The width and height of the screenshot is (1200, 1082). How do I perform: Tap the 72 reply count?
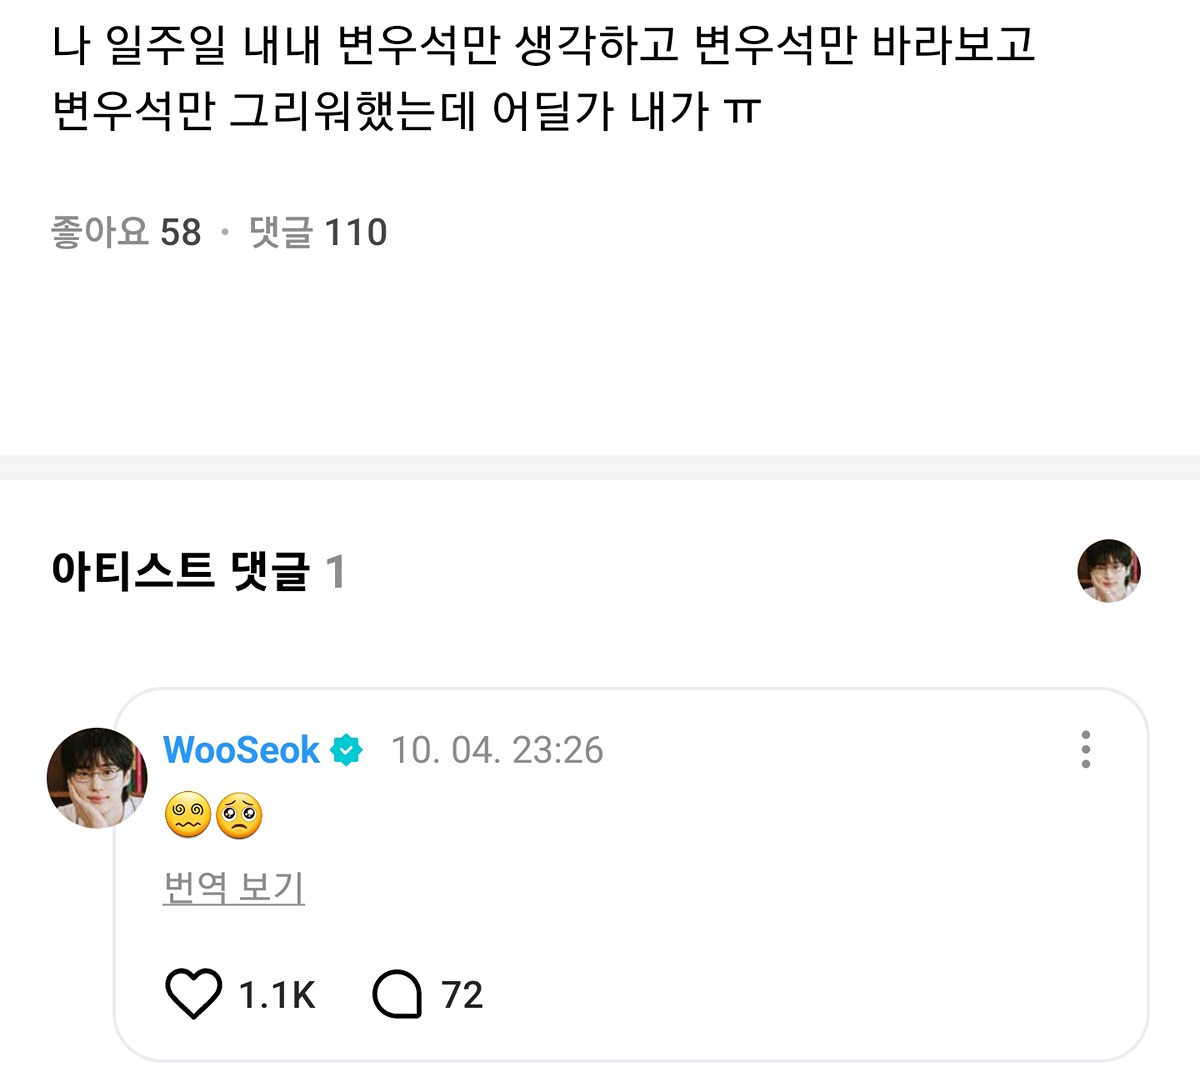point(462,995)
